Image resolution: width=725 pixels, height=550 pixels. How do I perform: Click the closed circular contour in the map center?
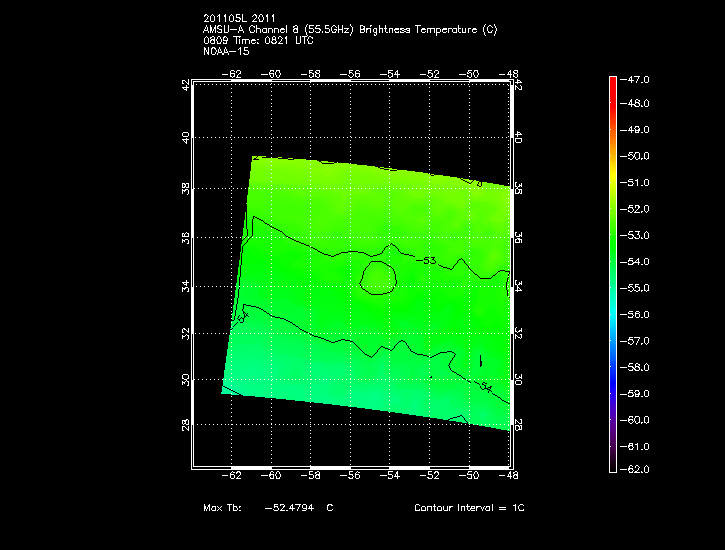(x=379, y=277)
